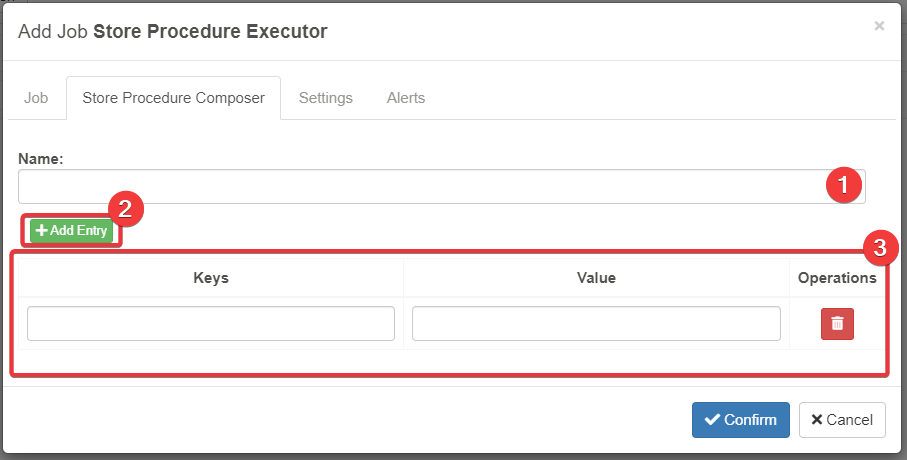
Task: Go to the Alerts tab
Action: [x=406, y=98]
